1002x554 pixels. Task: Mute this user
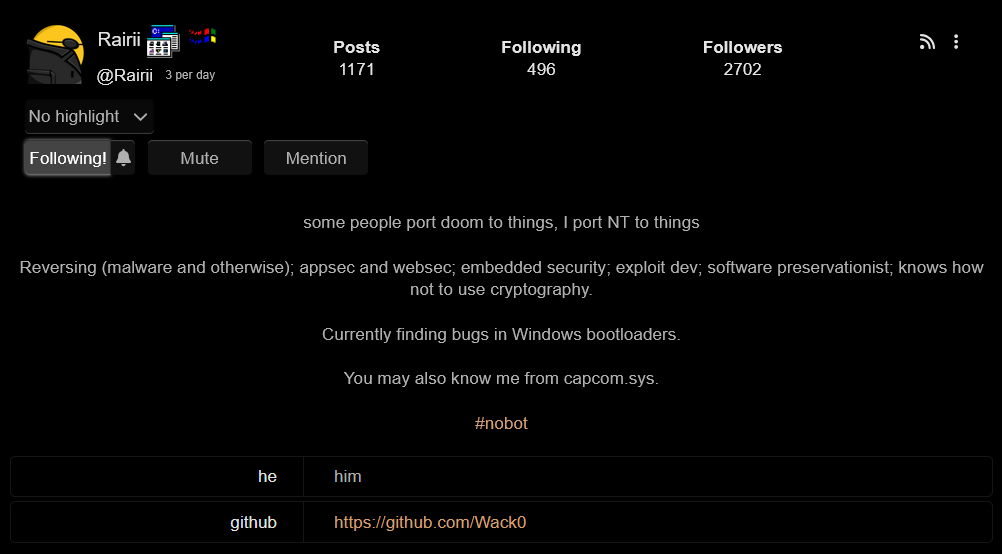tap(199, 158)
